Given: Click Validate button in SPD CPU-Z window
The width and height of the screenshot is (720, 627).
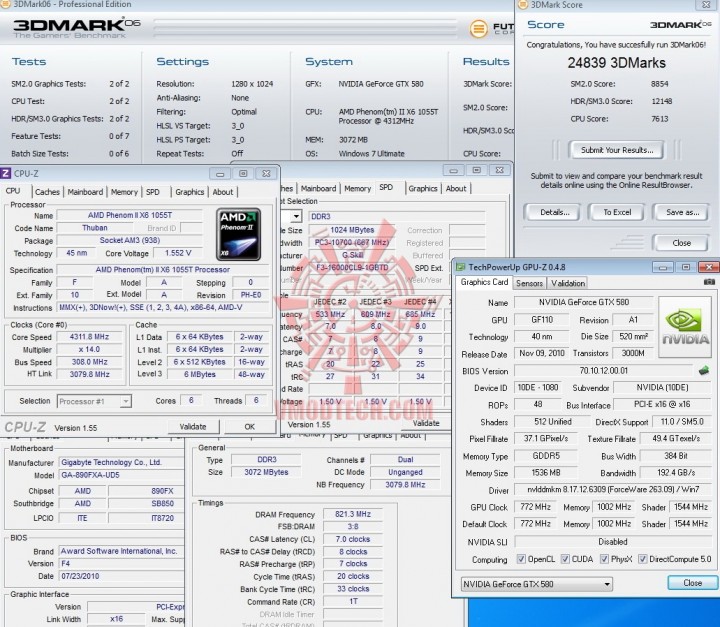Looking at the screenshot, I should pyautogui.click(x=426, y=423).
